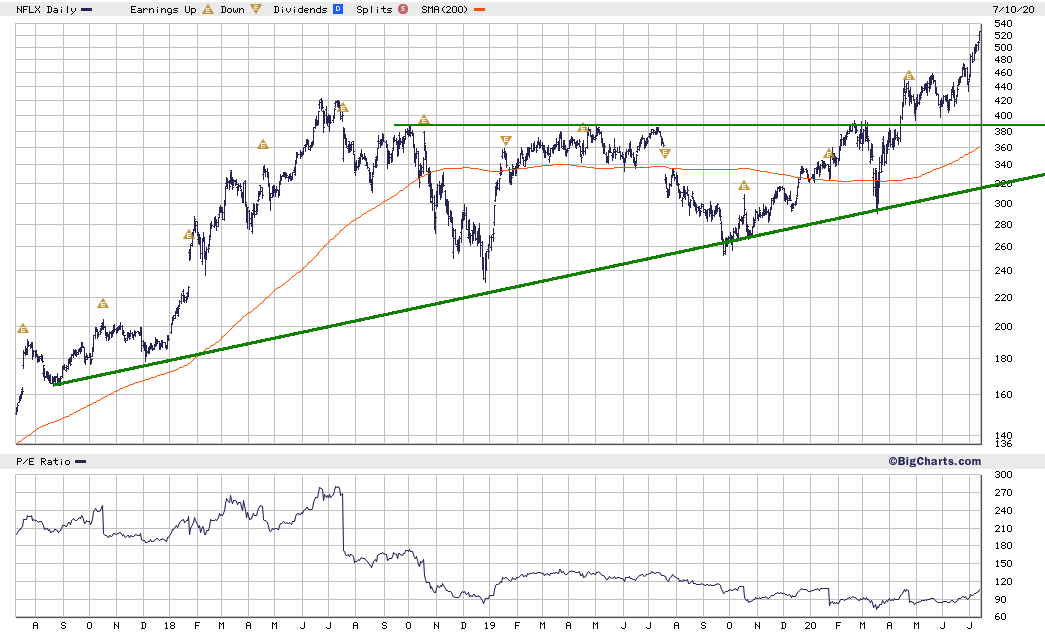Viewport: 1045px width, 635px height.
Task: Click the dark NFLX Daily legend line marker
Action: click(86, 9)
